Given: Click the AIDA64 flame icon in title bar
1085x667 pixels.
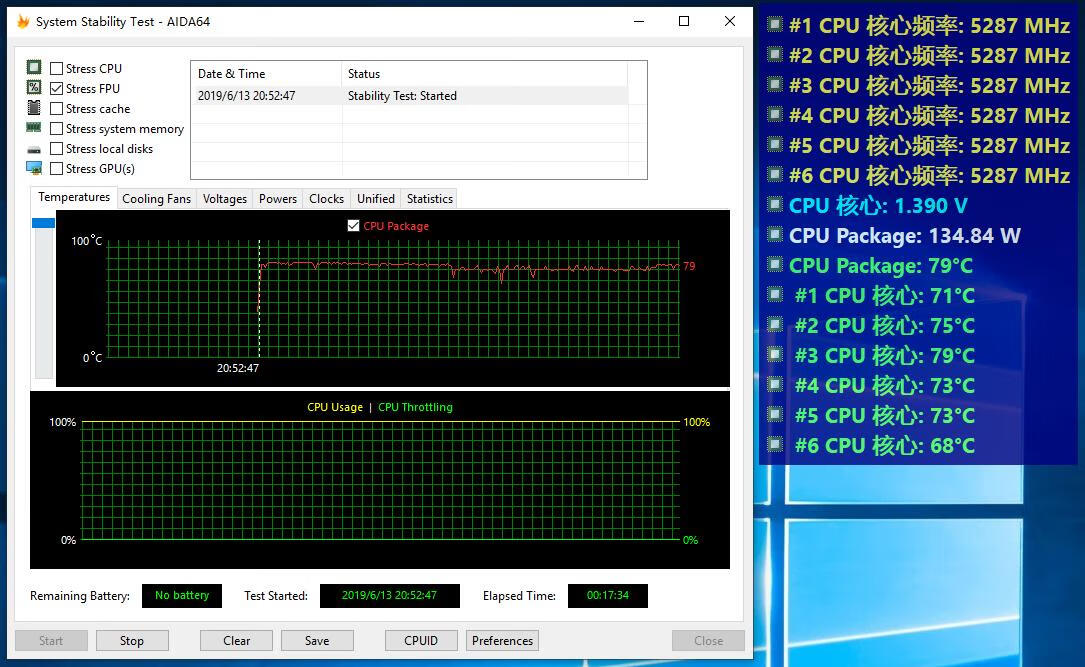Looking at the screenshot, I should tap(23, 21).
